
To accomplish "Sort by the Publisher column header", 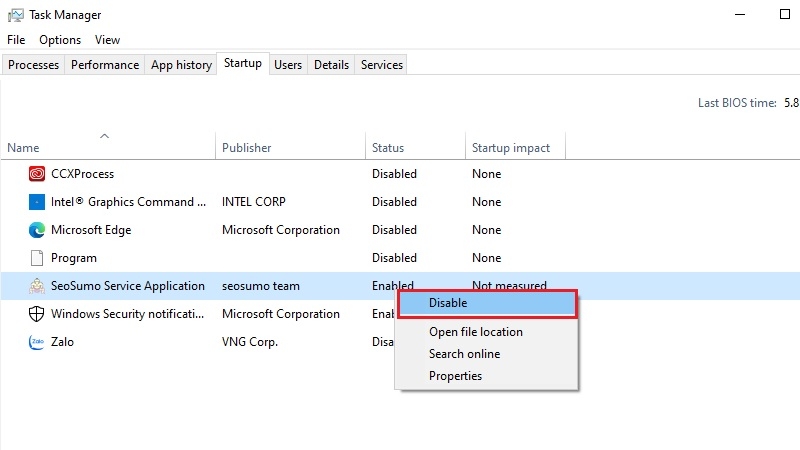I will pos(246,148).
